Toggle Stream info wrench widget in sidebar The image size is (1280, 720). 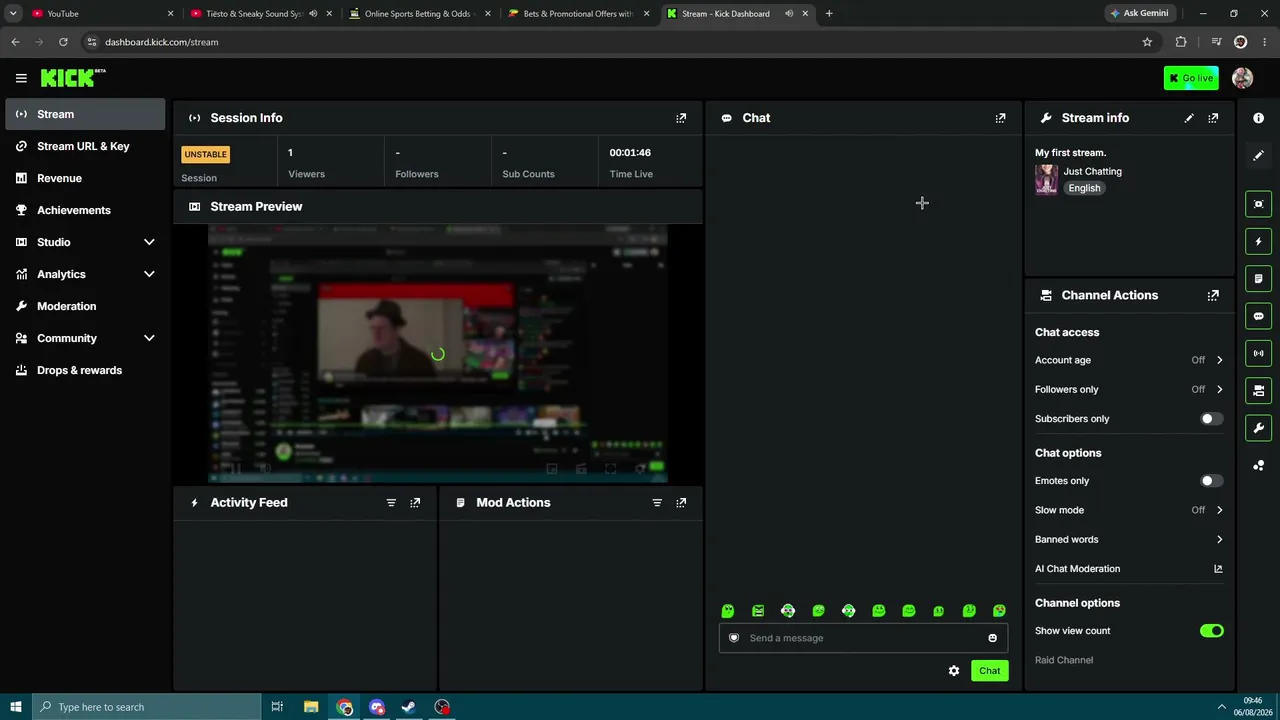click(x=1258, y=428)
